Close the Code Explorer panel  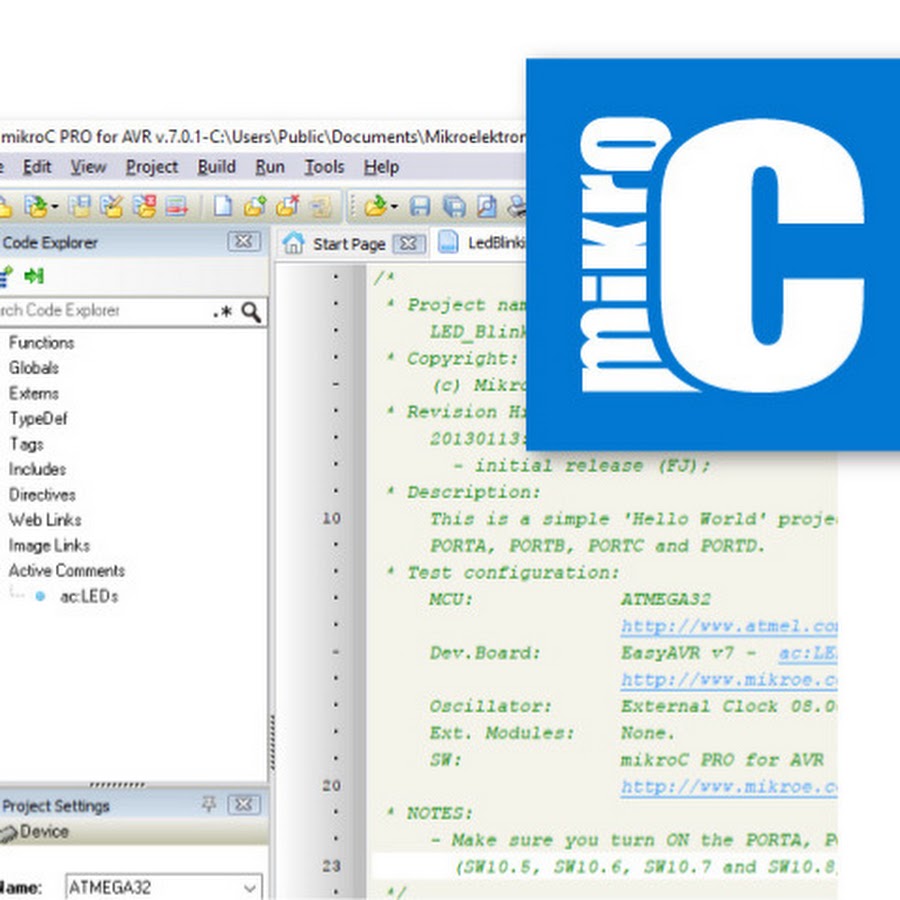[x=244, y=242]
